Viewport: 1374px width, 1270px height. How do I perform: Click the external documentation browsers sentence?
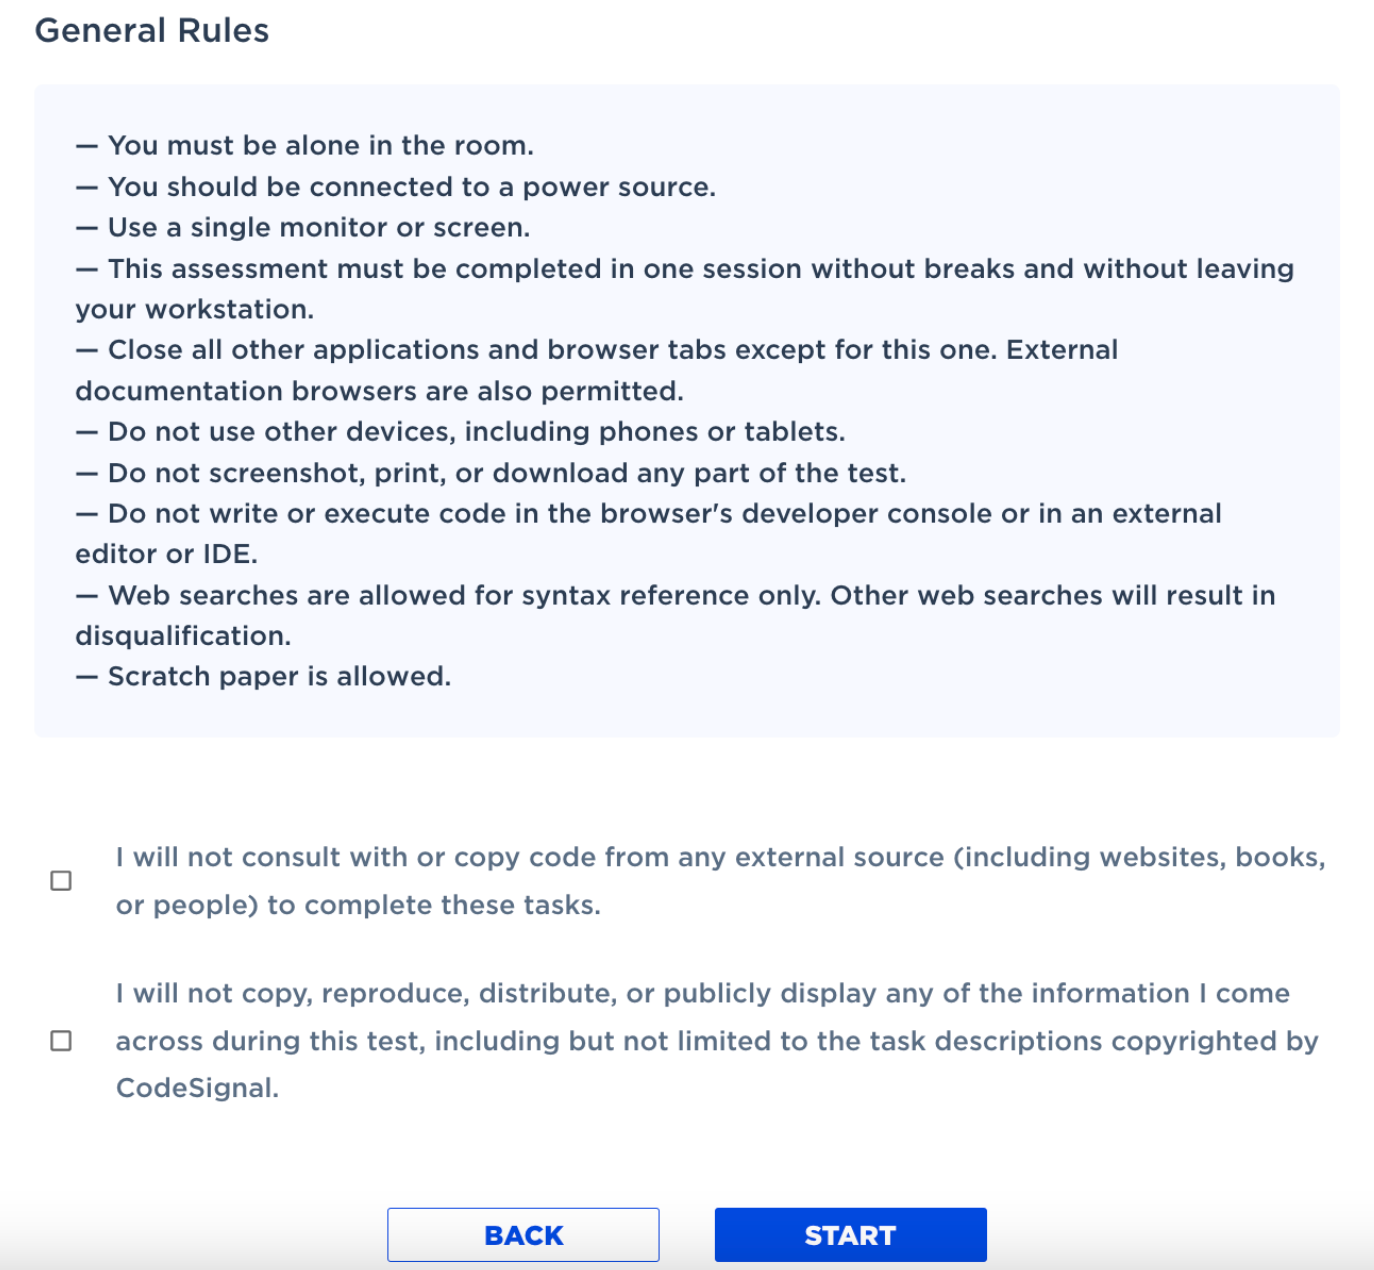(380, 391)
